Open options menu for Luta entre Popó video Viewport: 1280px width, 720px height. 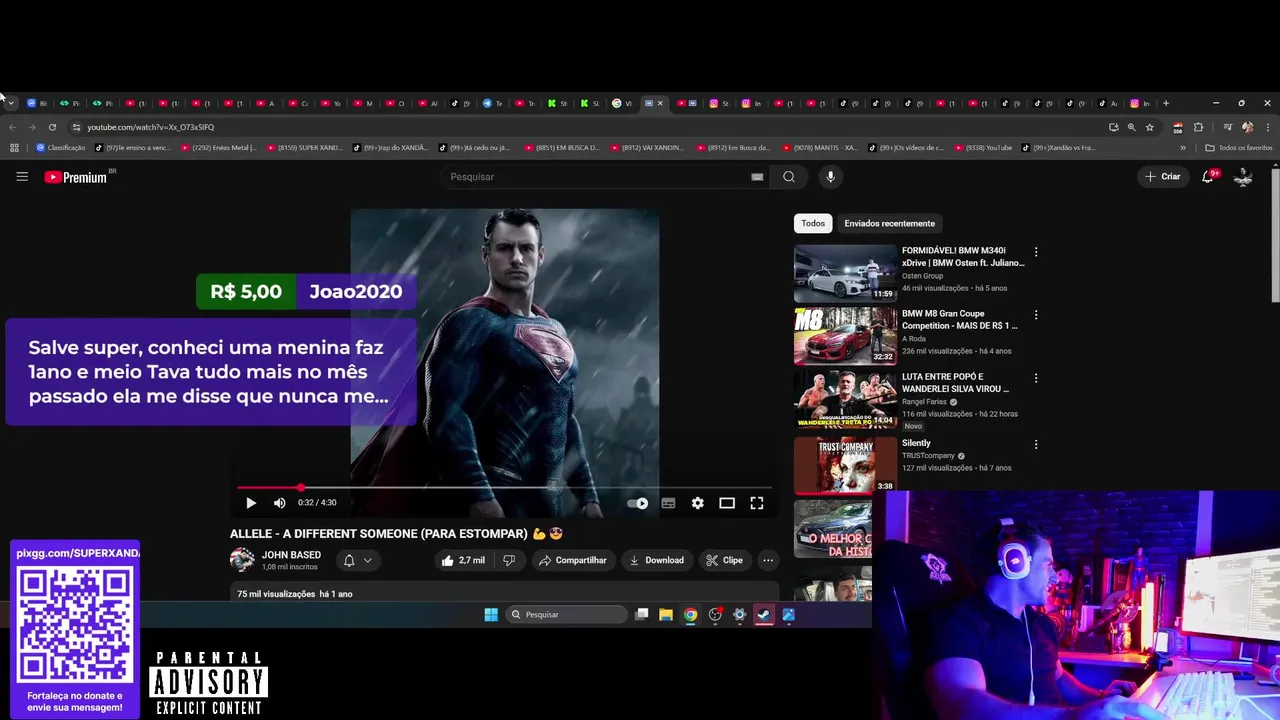(1036, 378)
